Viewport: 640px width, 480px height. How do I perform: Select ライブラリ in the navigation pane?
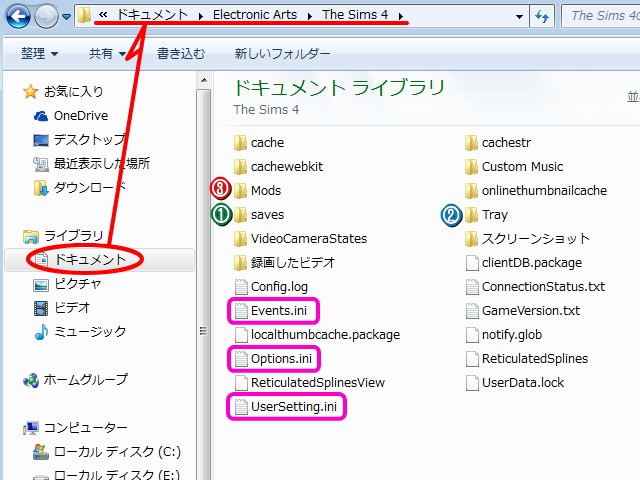coord(63,236)
